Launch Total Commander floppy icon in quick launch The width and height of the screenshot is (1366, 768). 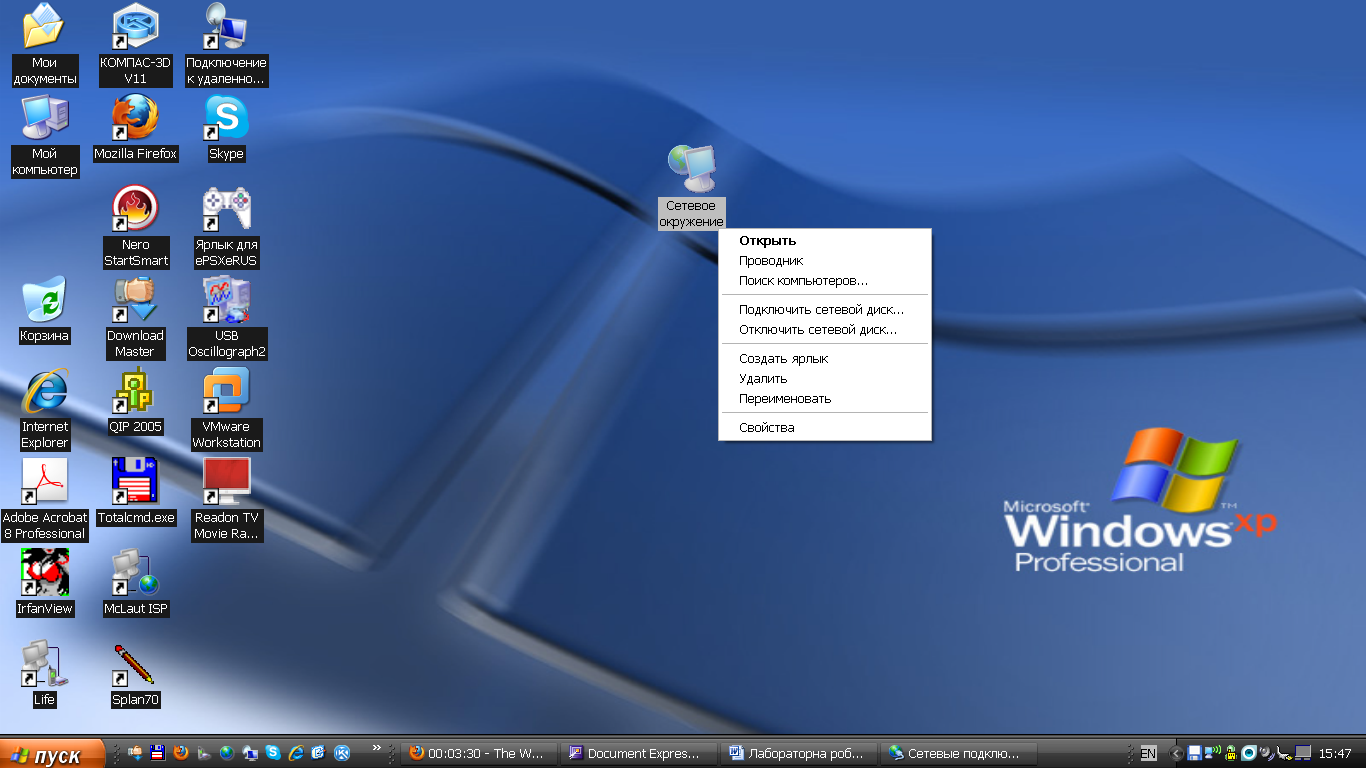pos(157,753)
